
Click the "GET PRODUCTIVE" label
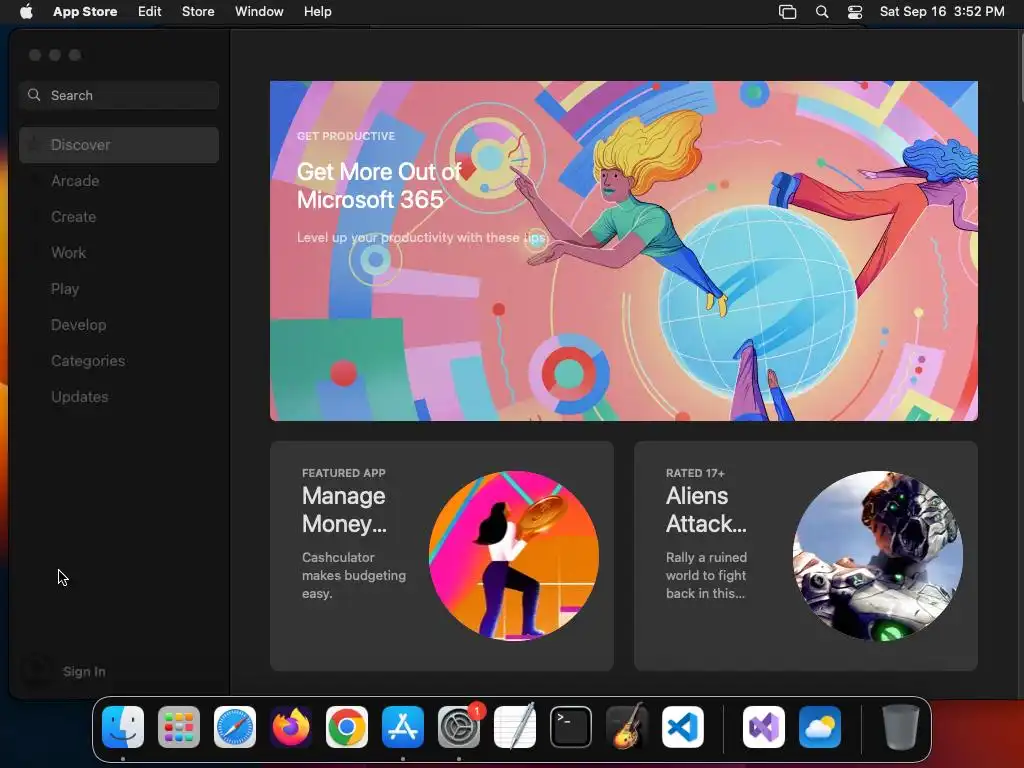[345, 136]
